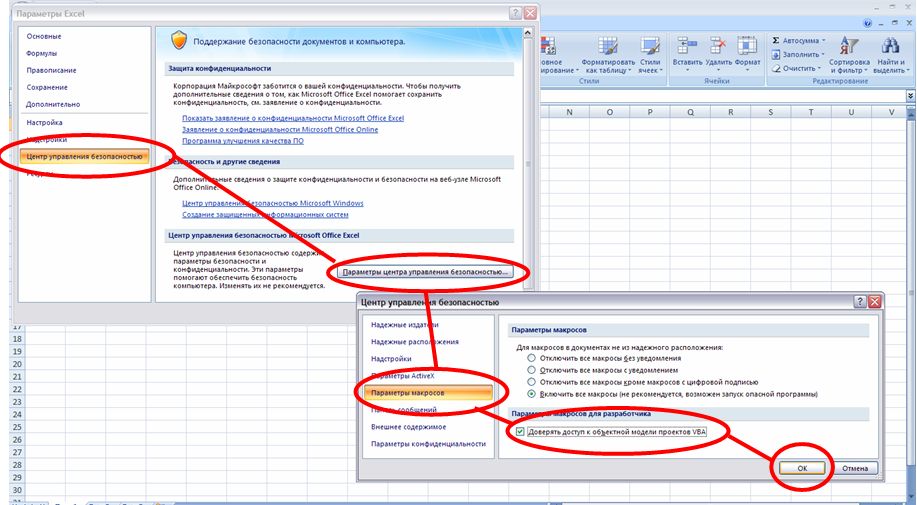The height and width of the screenshot is (505, 917).
Task: Click help button in Trust Center dialog
Action: [x=860, y=302]
